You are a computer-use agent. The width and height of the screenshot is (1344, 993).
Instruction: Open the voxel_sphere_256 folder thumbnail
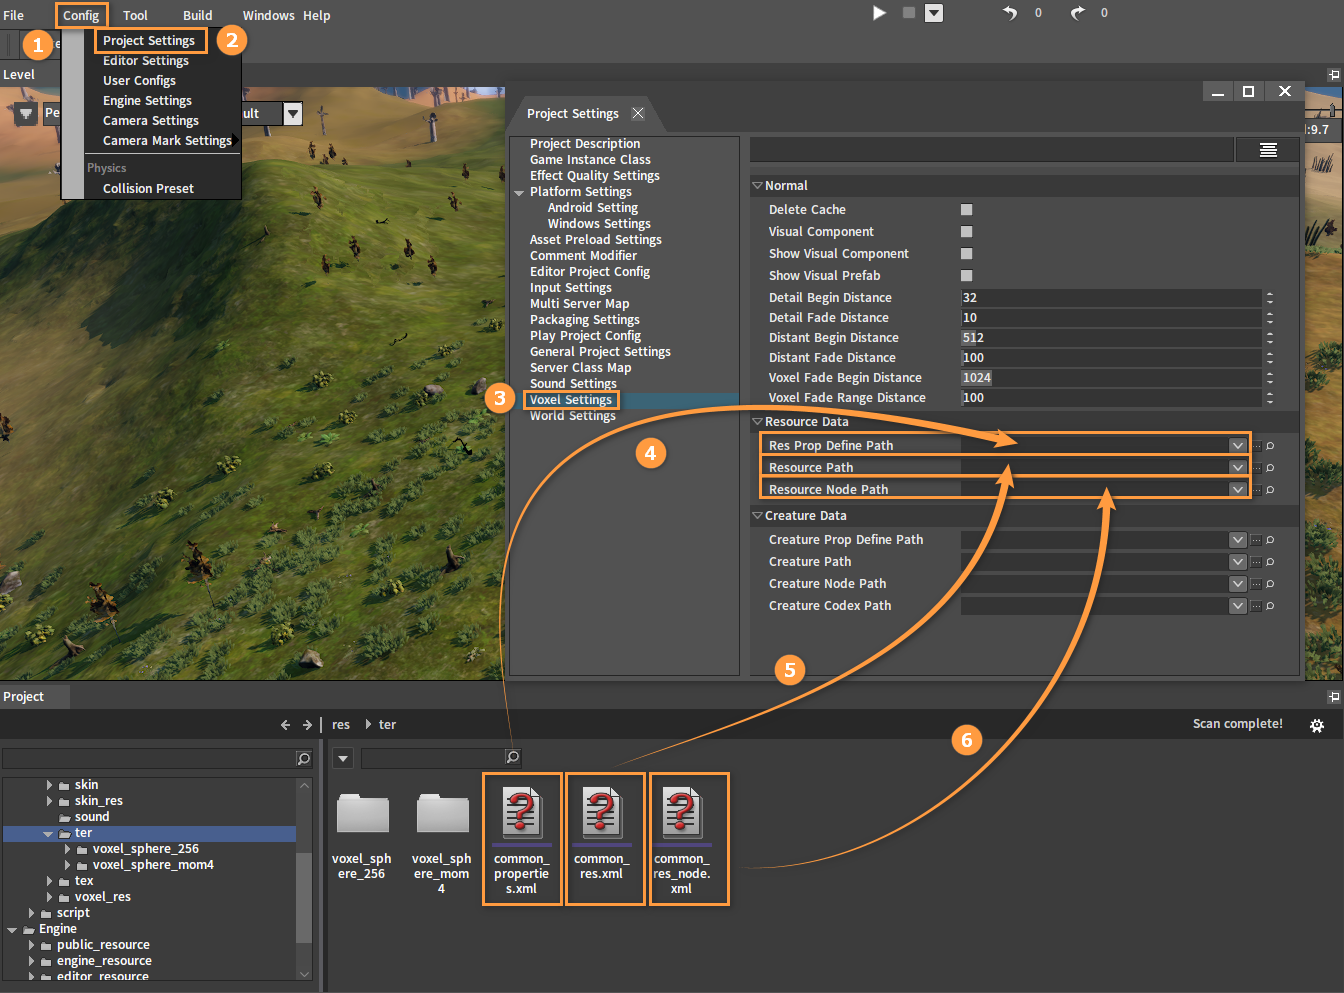point(362,813)
